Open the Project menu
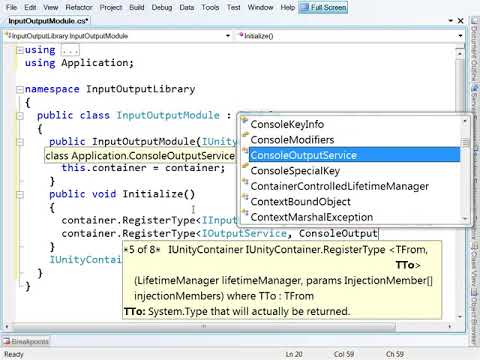480x360 pixels. click(x=111, y=7)
